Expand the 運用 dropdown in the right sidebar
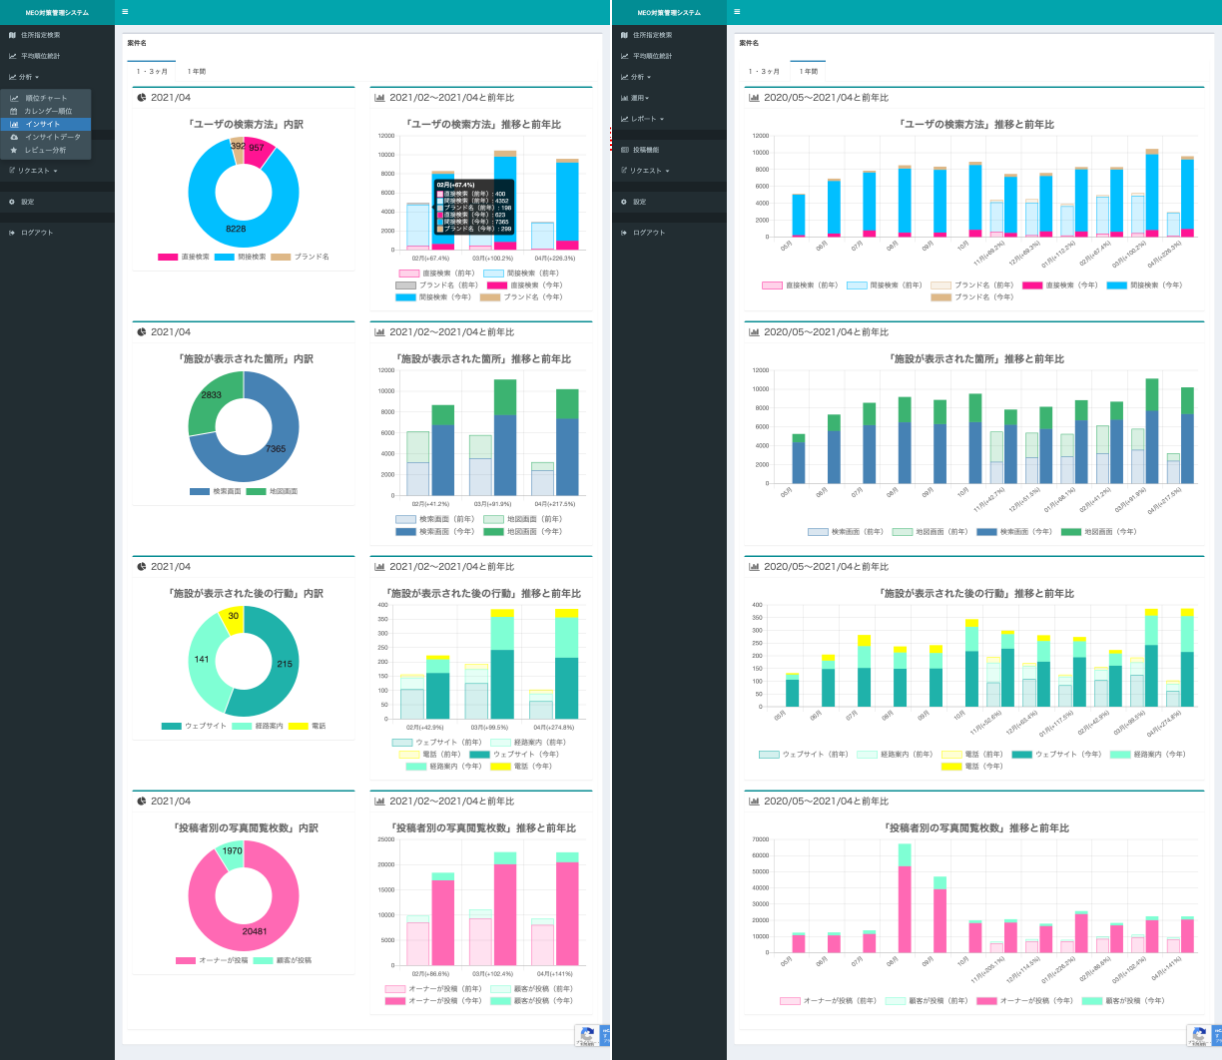Image resolution: width=1222 pixels, height=1060 pixels. click(x=635, y=98)
